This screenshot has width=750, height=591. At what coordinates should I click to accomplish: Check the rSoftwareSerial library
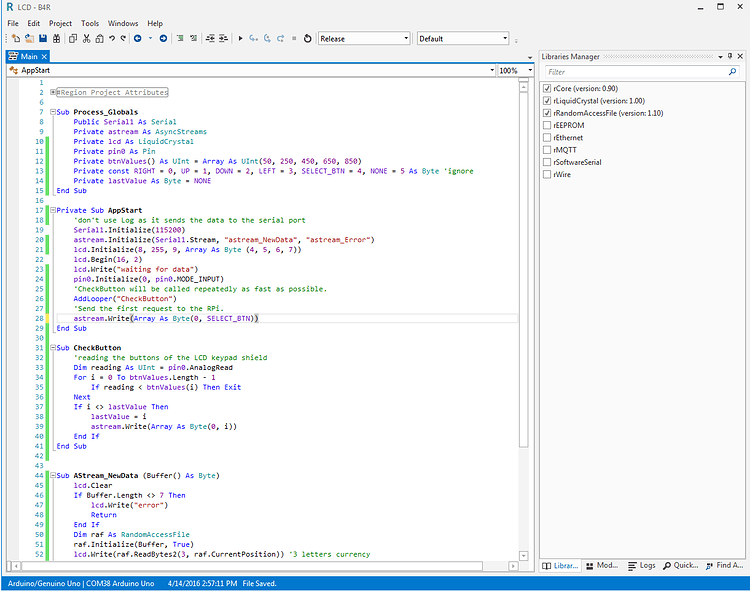(547, 162)
